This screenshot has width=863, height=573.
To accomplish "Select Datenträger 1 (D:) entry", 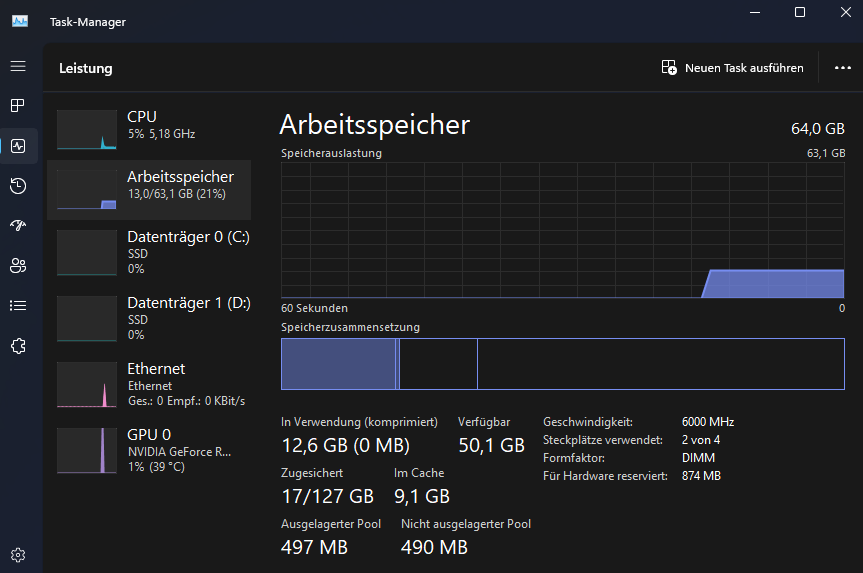I will pyautogui.click(x=149, y=317).
